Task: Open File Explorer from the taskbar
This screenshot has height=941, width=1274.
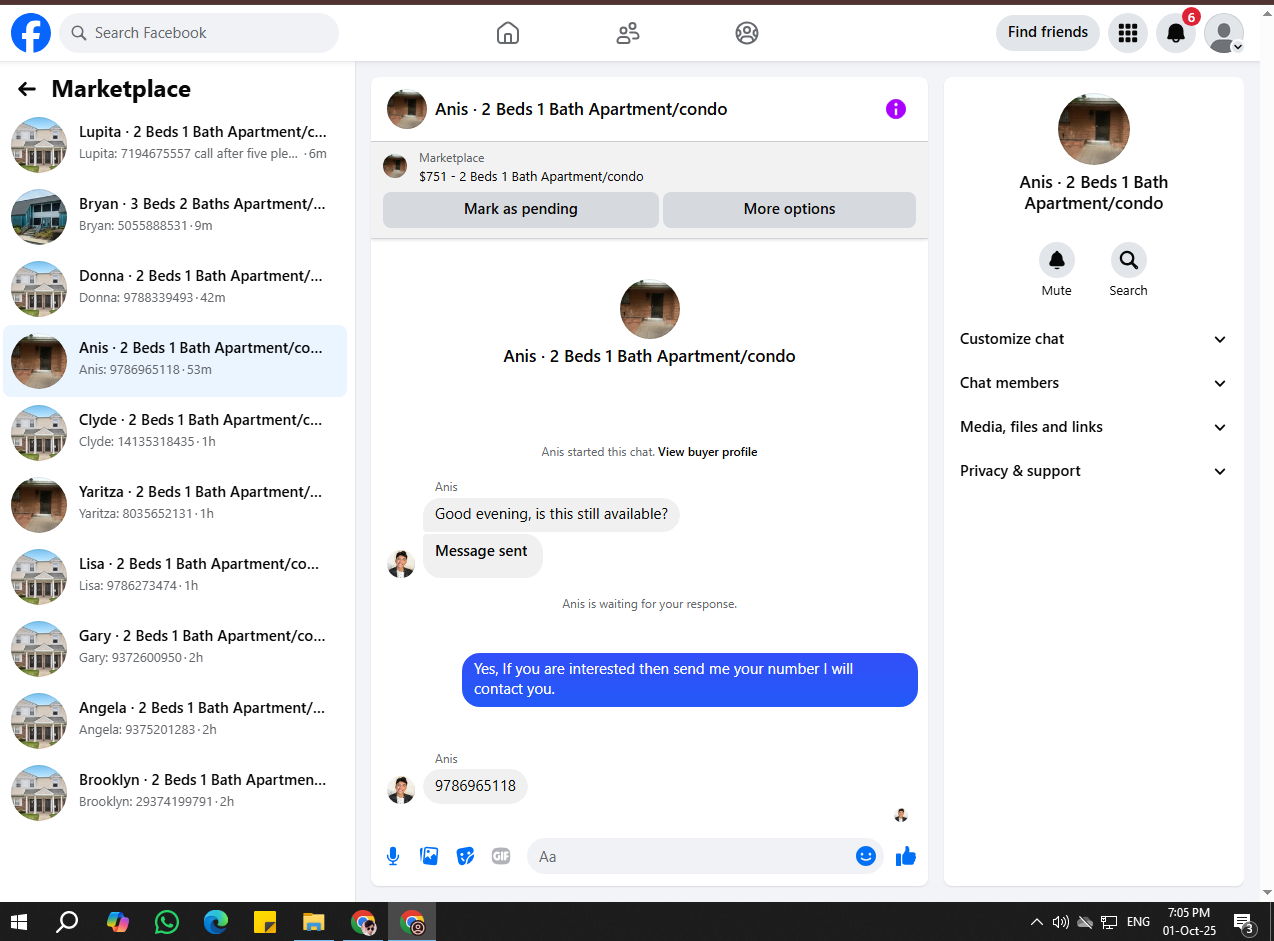Action: pyautogui.click(x=314, y=922)
